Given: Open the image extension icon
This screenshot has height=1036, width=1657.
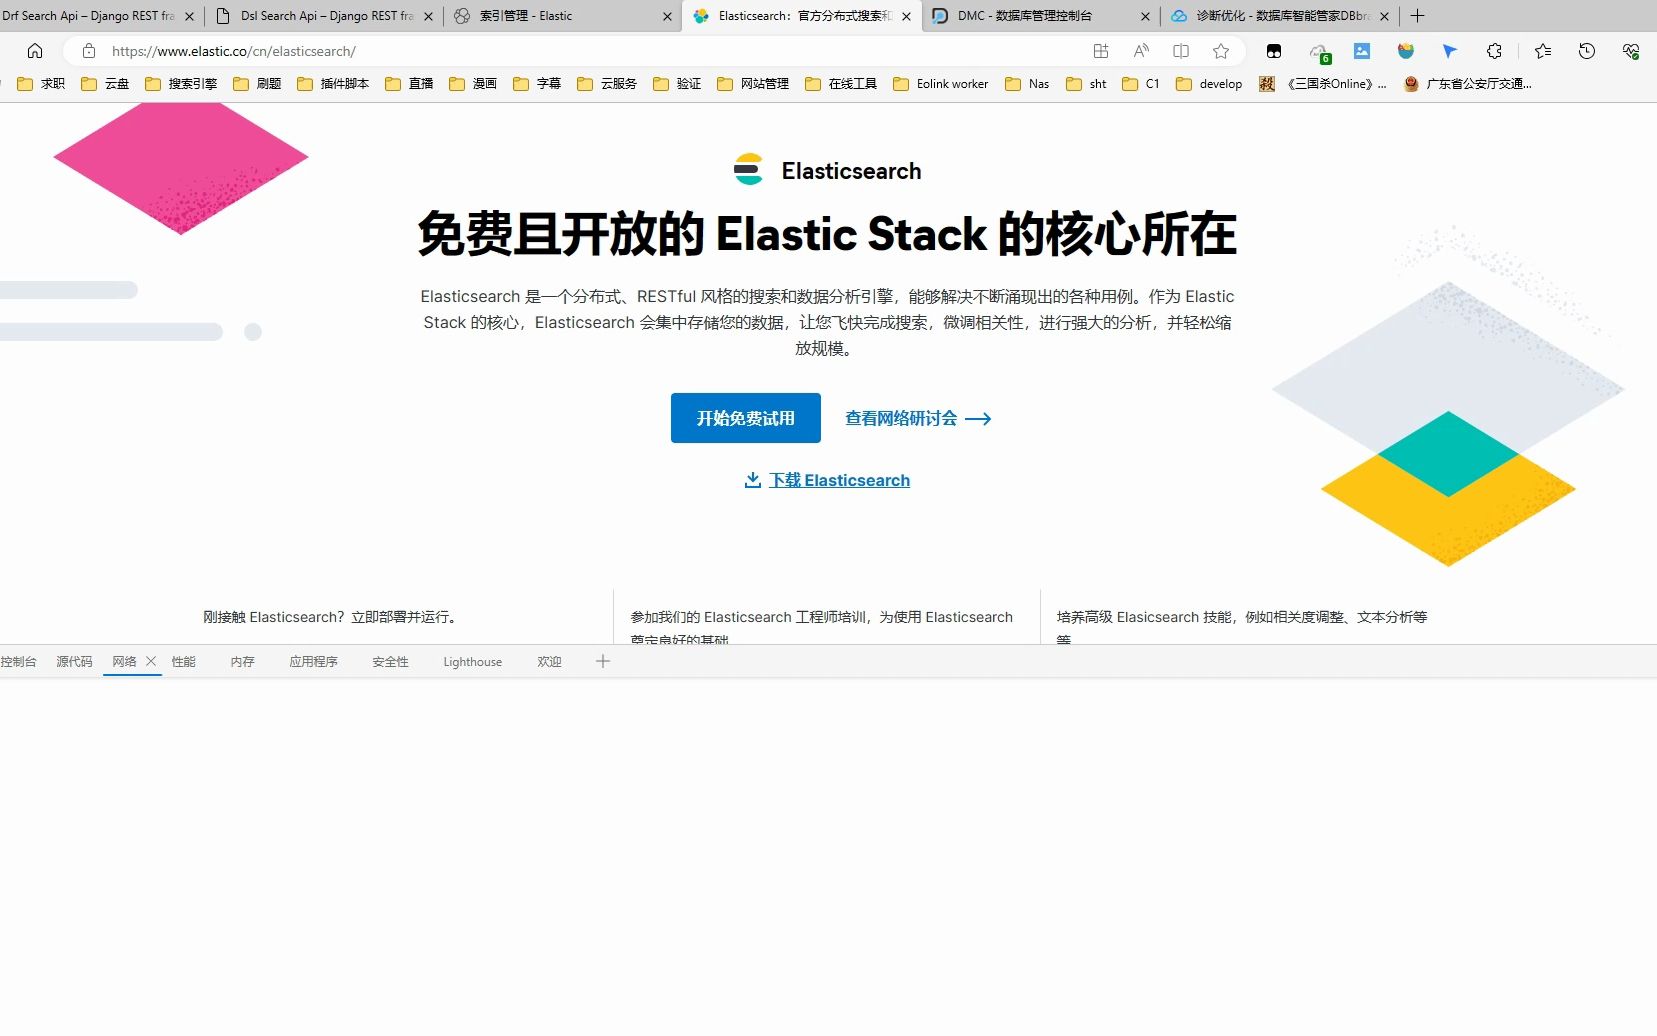Looking at the screenshot, I should click(x=1362, y=51).
